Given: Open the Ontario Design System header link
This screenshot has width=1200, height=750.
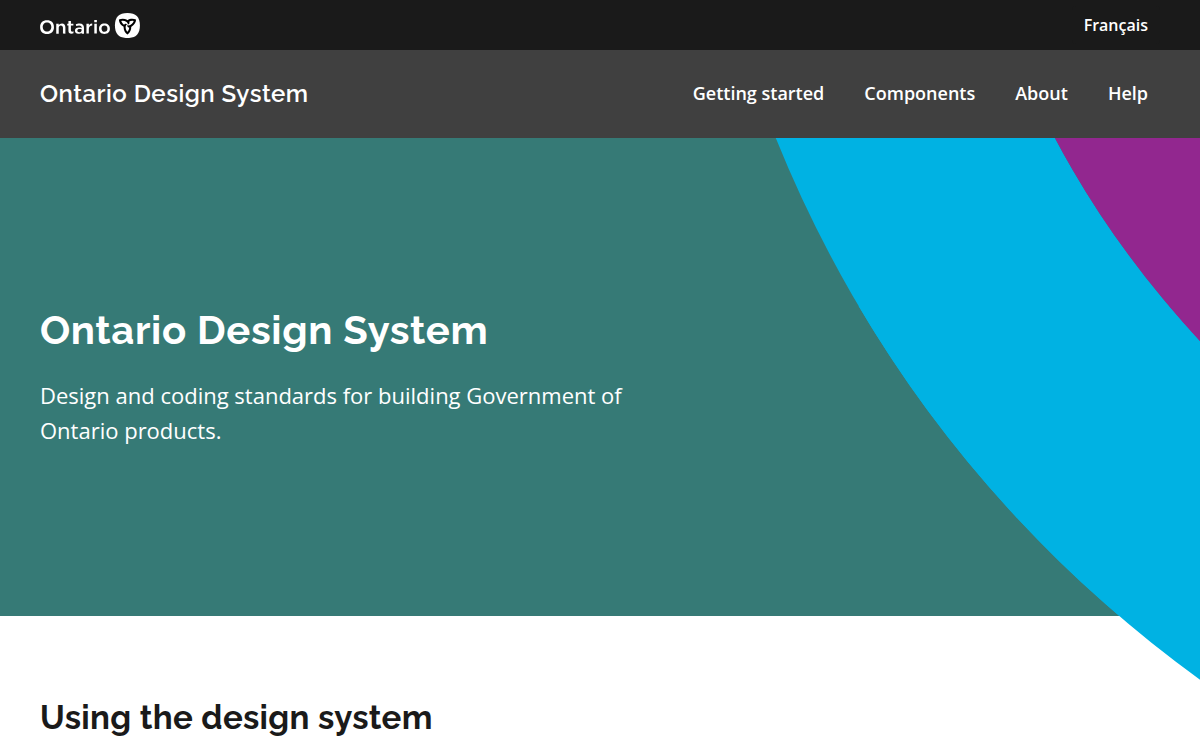Looking at the screenshot, I should [174, 94].
